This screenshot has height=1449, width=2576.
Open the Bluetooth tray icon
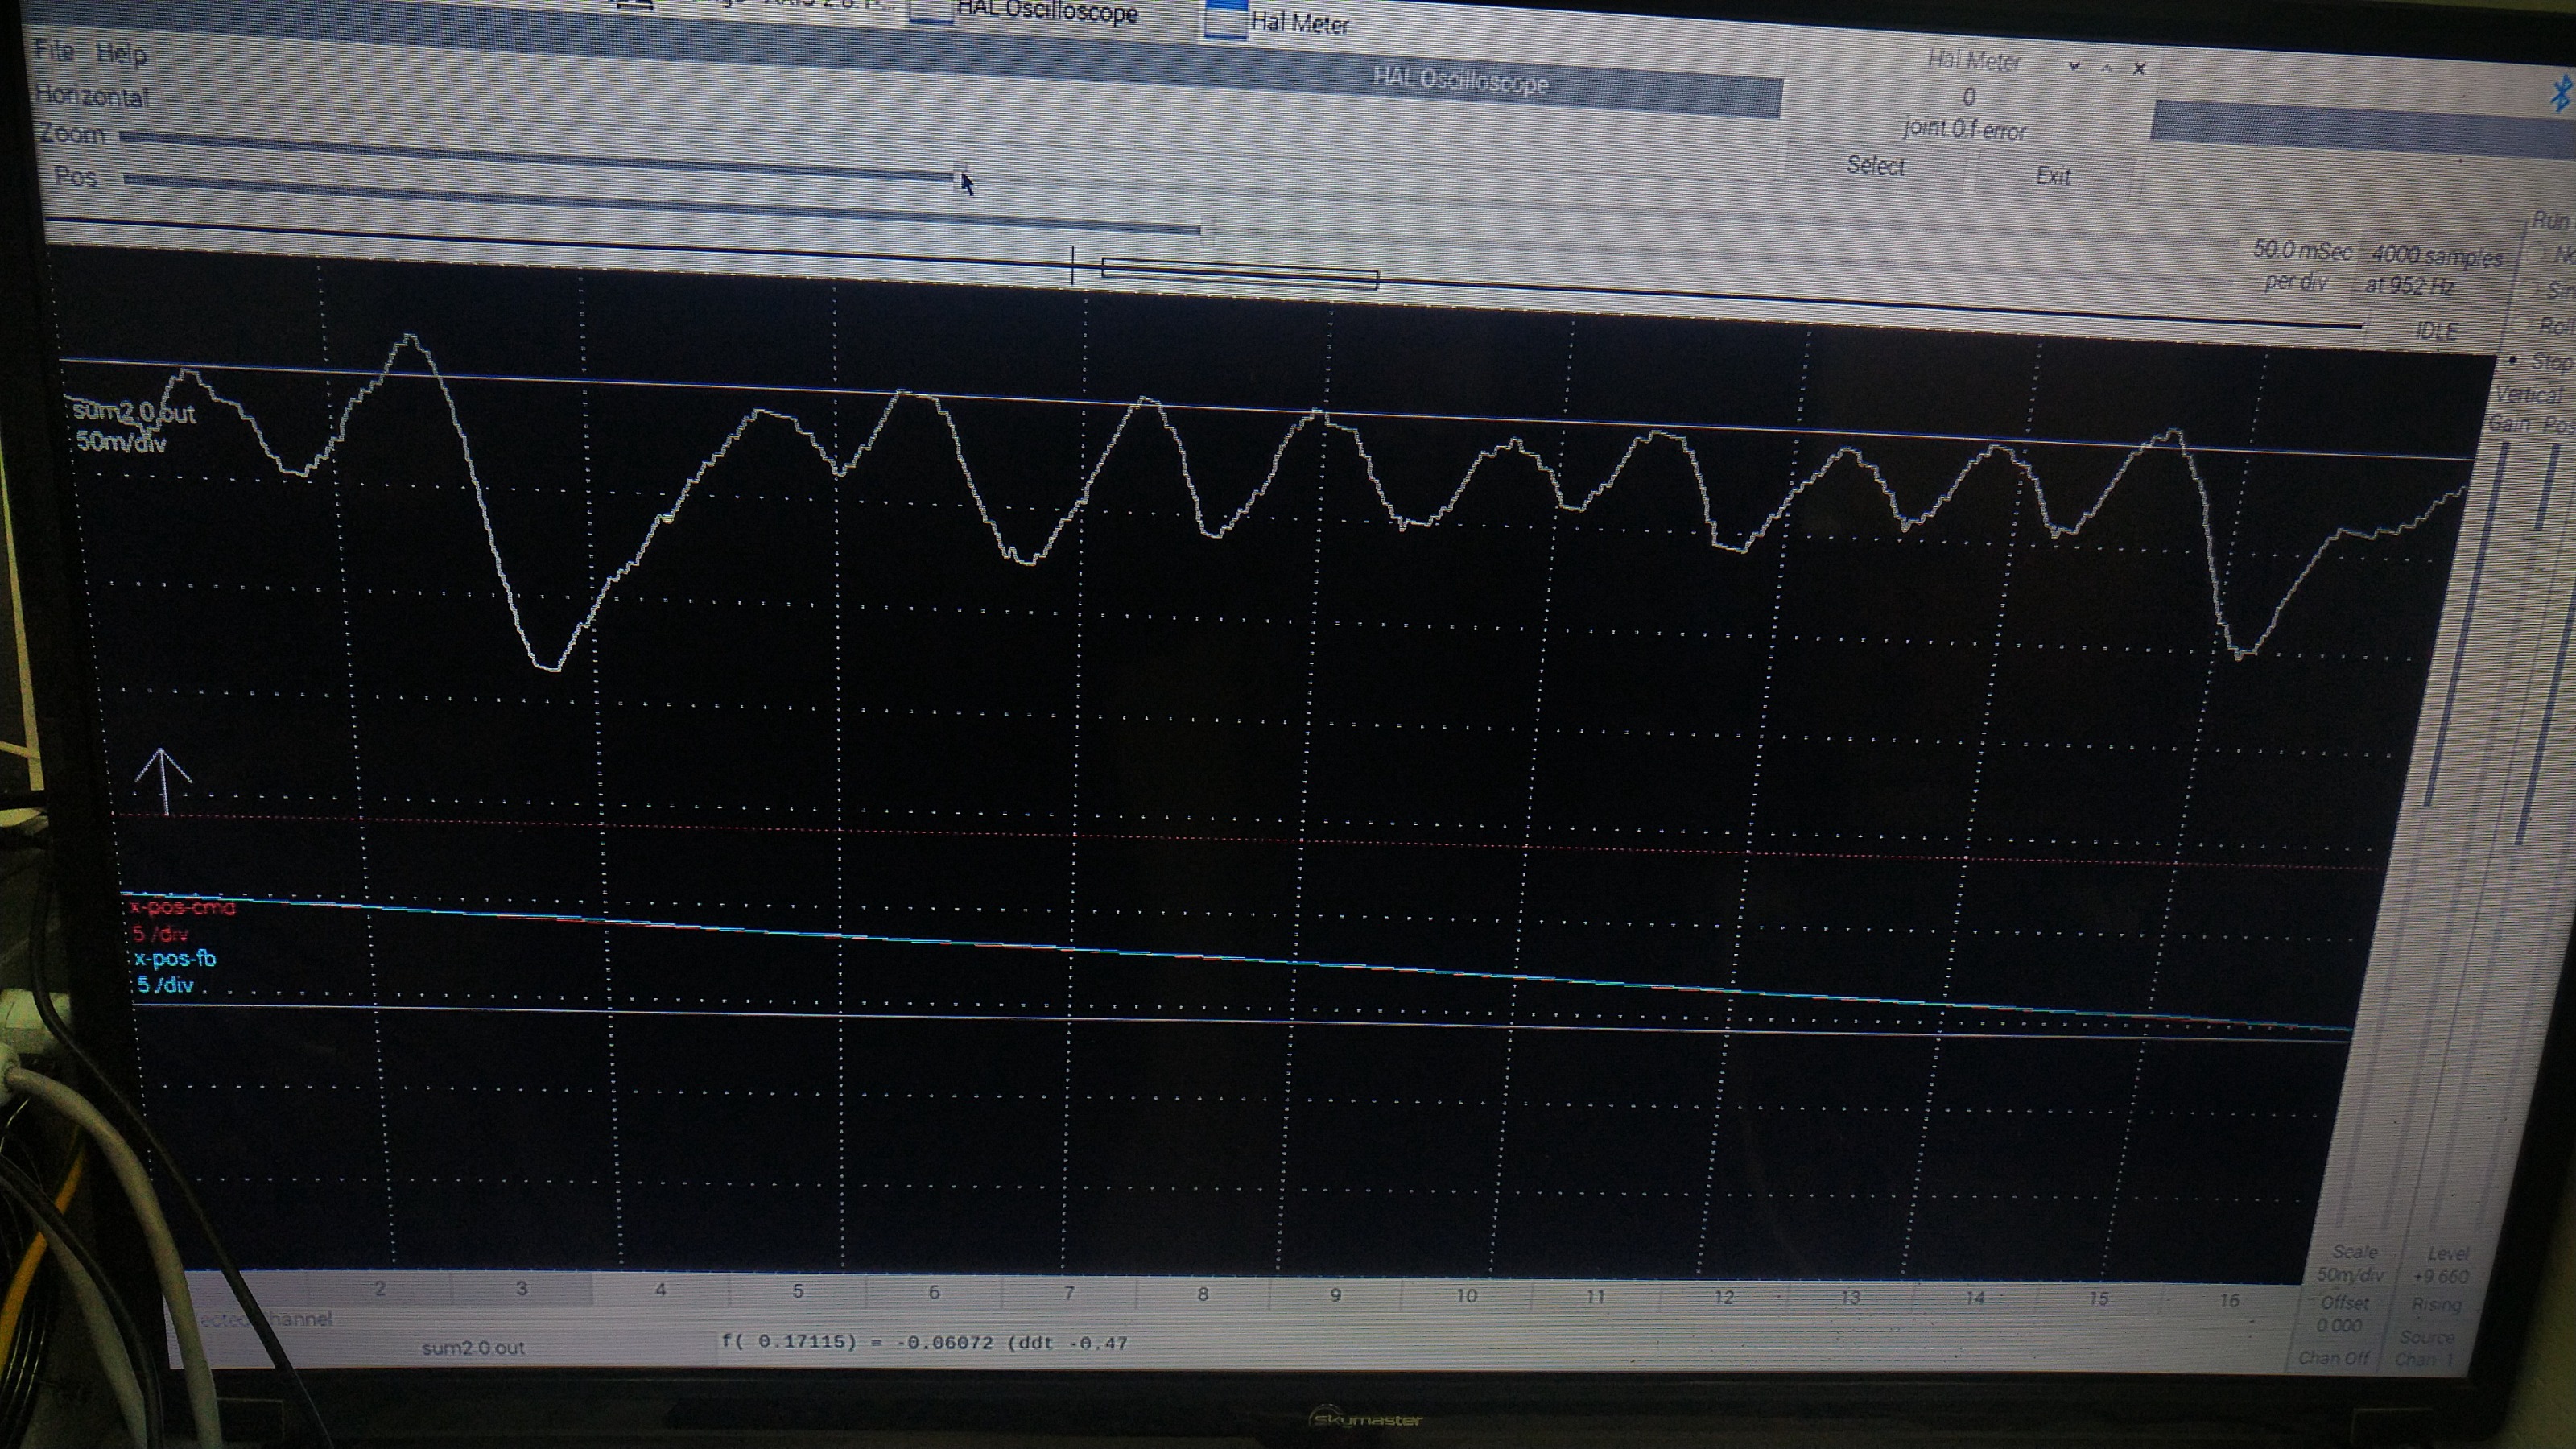click(x=2562, y=94)
